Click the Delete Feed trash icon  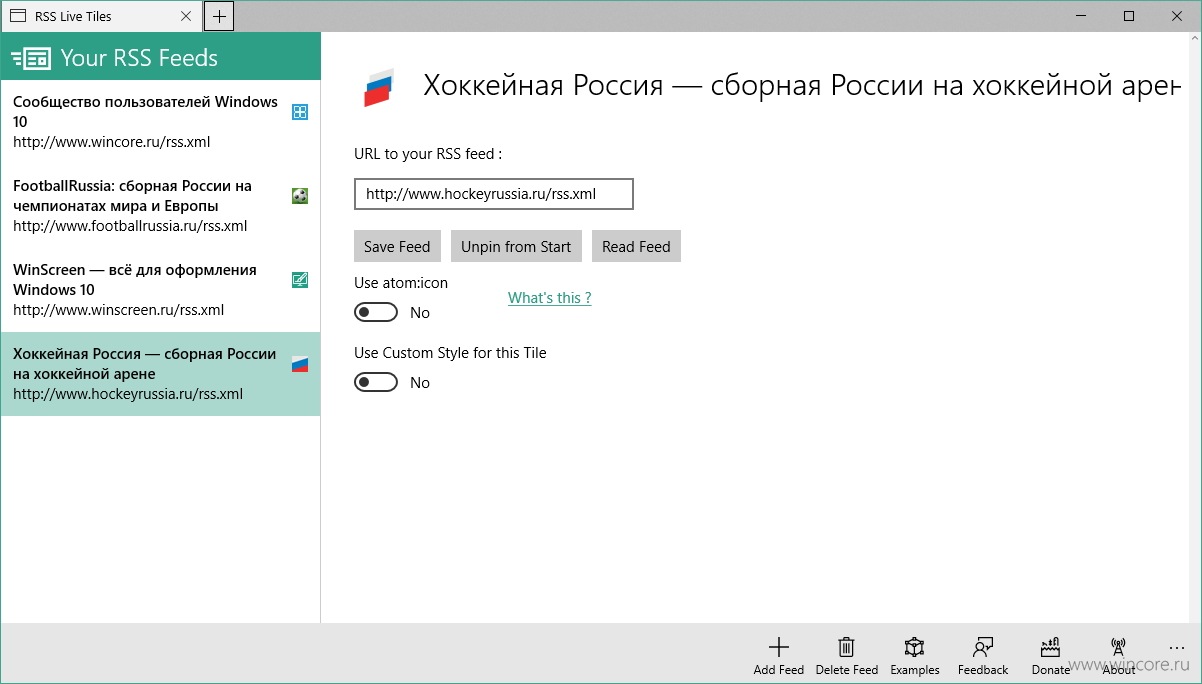(x=846, y=647)
